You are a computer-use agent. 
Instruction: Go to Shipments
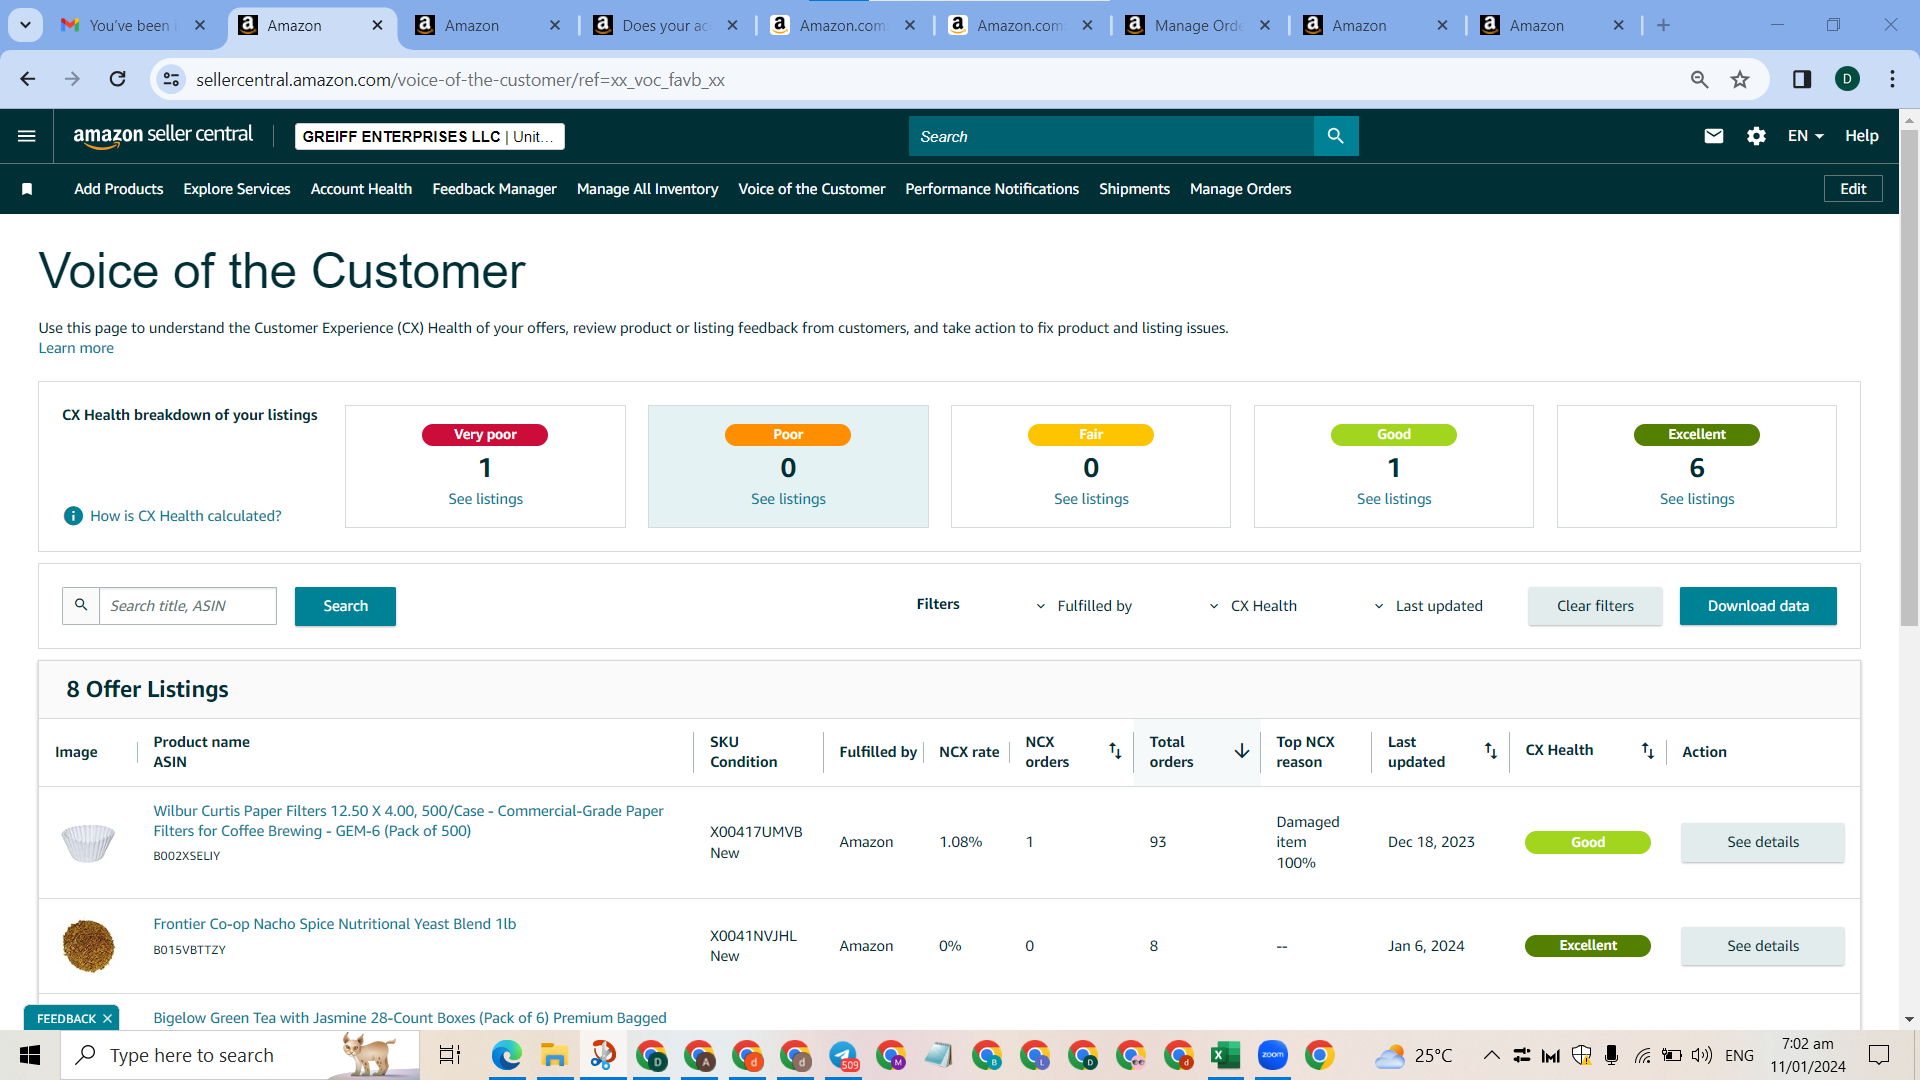(1134, 189)
